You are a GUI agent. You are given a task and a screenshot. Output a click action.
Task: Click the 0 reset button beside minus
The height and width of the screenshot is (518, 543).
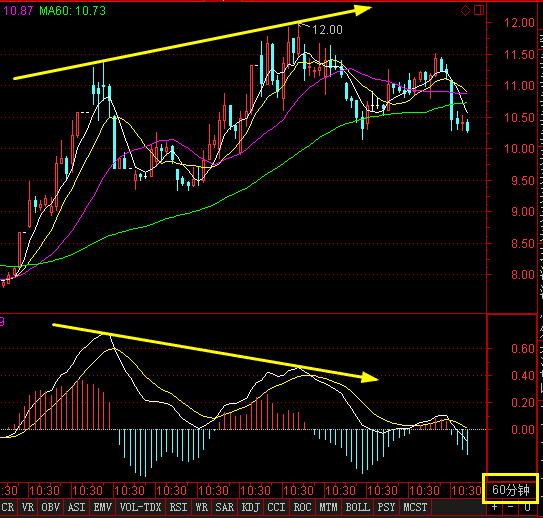pyautogui.click(x=527, y=508)
